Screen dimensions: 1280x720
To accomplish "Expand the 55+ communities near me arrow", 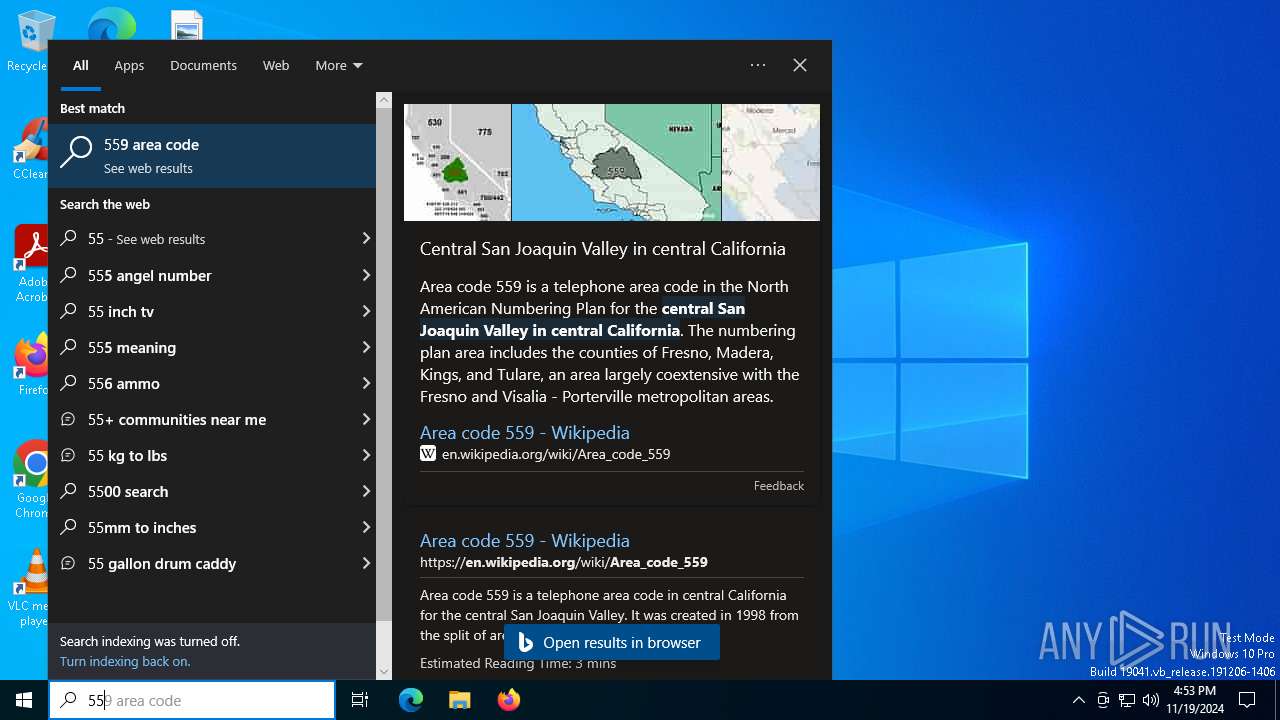I will pos(366,419).
